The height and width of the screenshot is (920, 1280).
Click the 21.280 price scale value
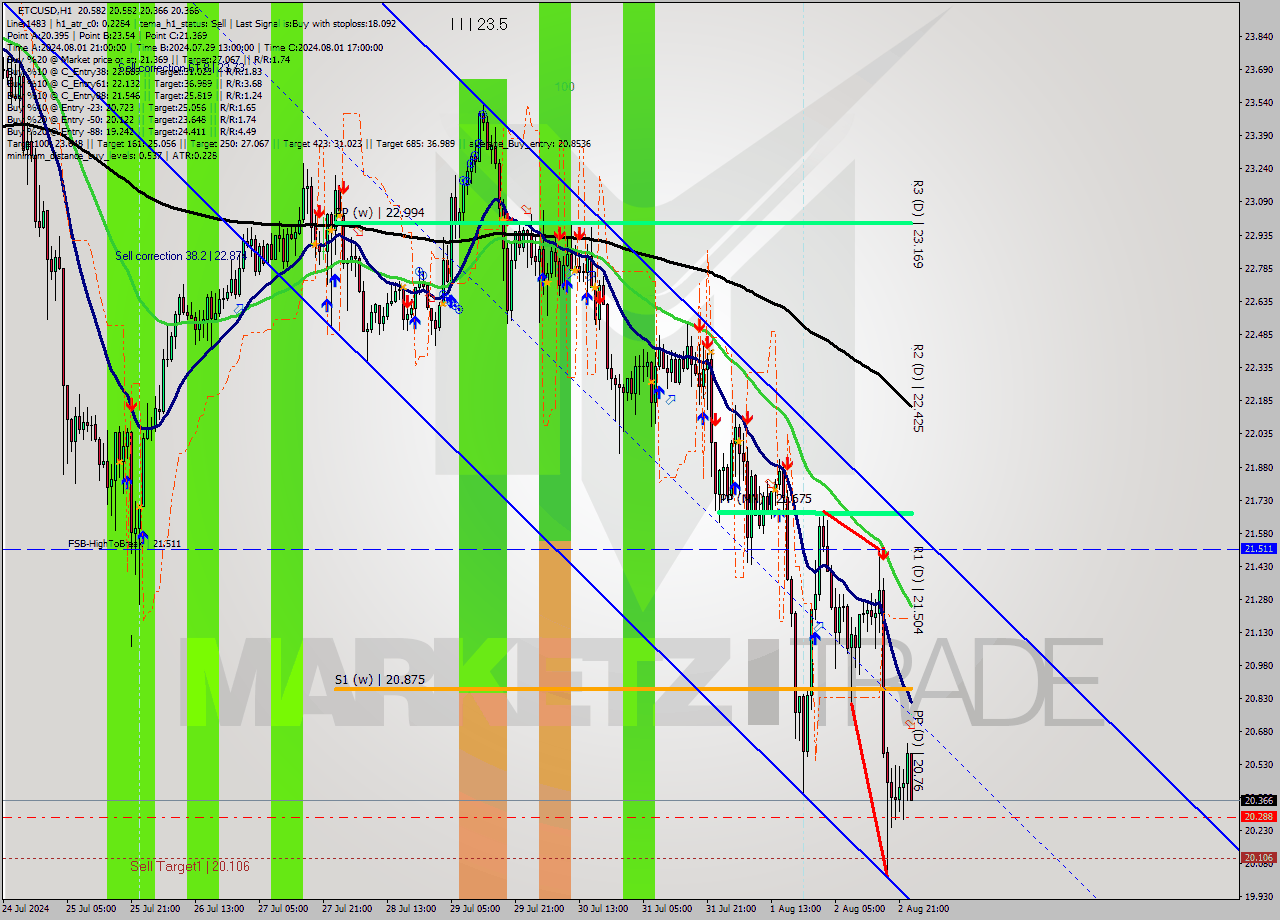1257,600
